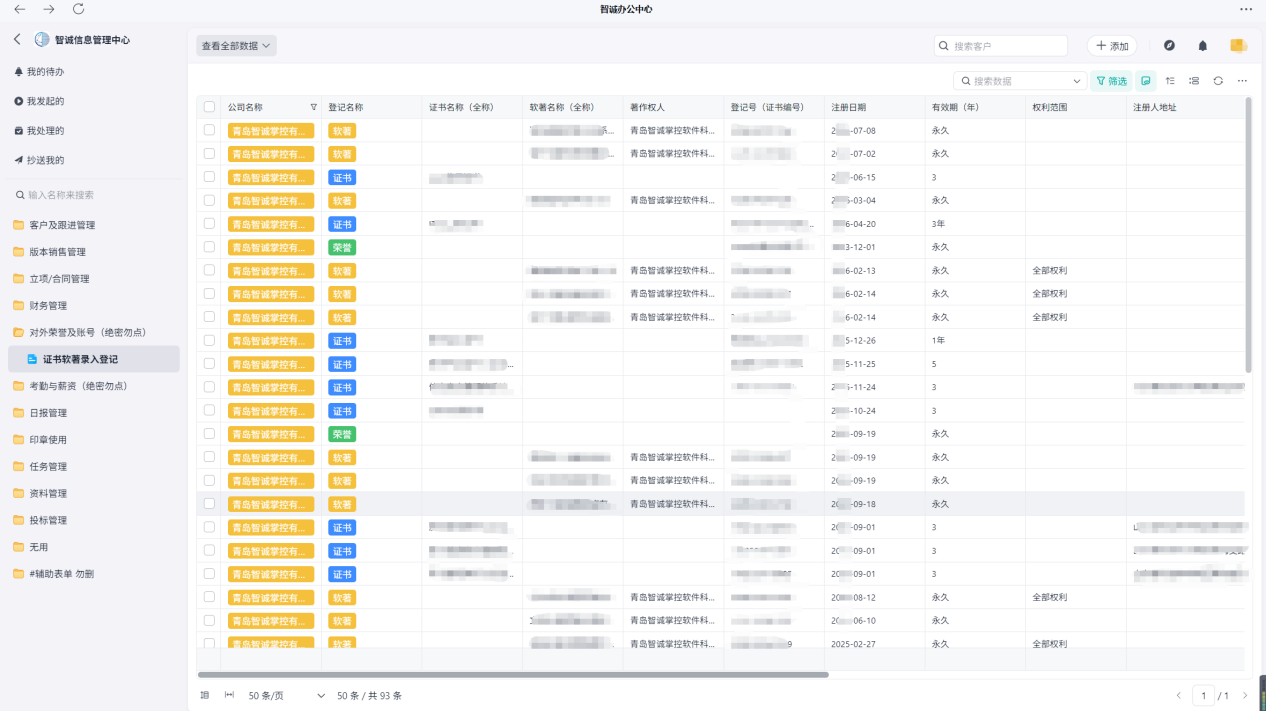The height and width of the screenshot is (711, 1266).
Task: Collapse sidebar using the left chevron
Action: [17, 40]
